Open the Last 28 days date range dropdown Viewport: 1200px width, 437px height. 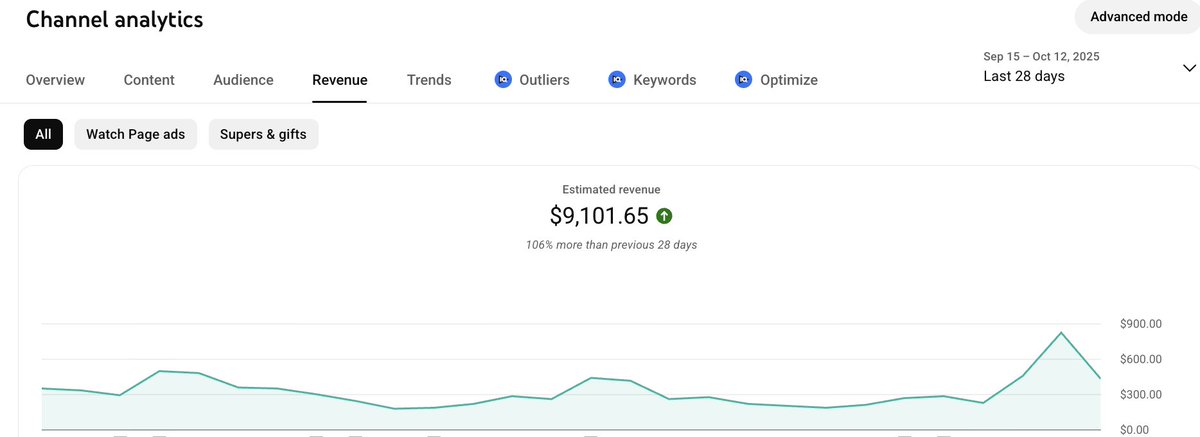(1090, 67)
